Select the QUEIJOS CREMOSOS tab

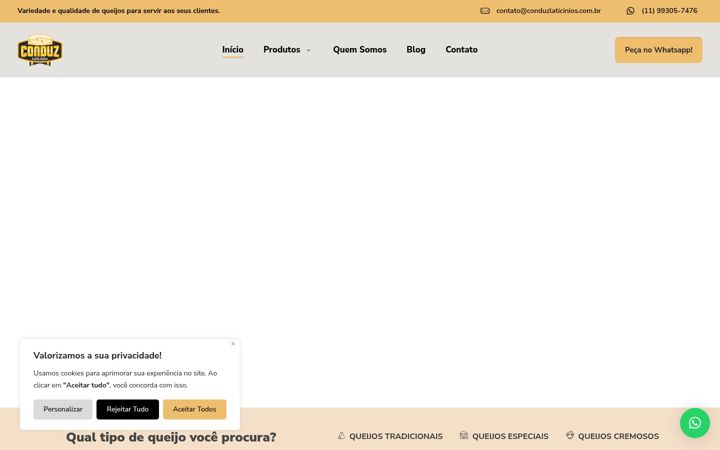tap(618, 436)
